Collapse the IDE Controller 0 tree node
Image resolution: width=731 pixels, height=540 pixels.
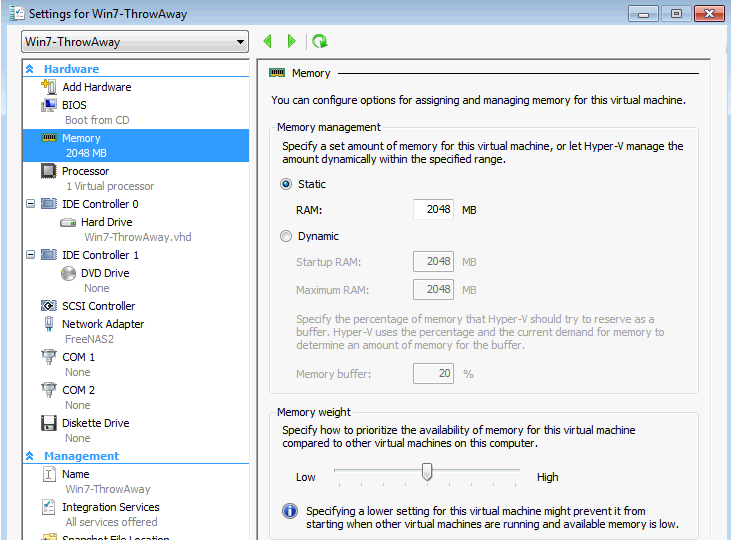tap(30, 204)
